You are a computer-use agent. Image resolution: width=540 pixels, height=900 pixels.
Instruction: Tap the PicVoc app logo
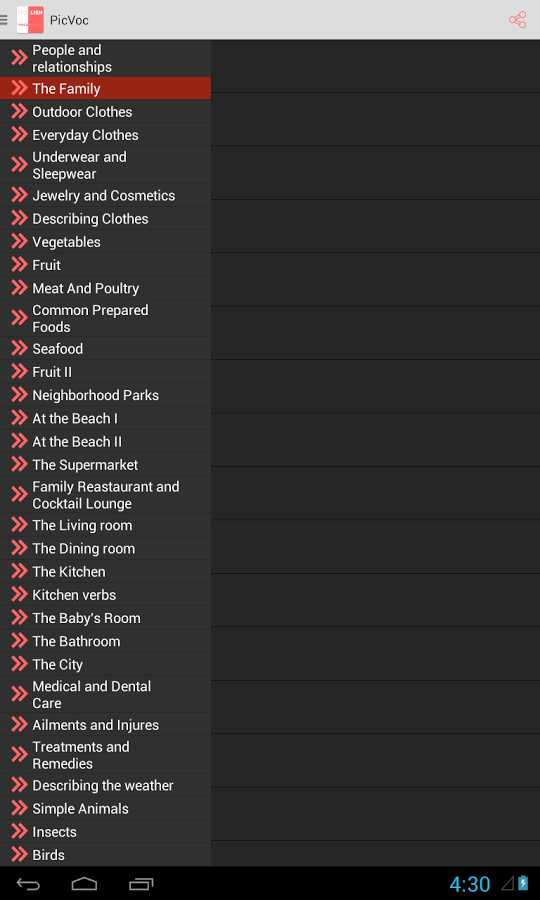tap(30, 20)
